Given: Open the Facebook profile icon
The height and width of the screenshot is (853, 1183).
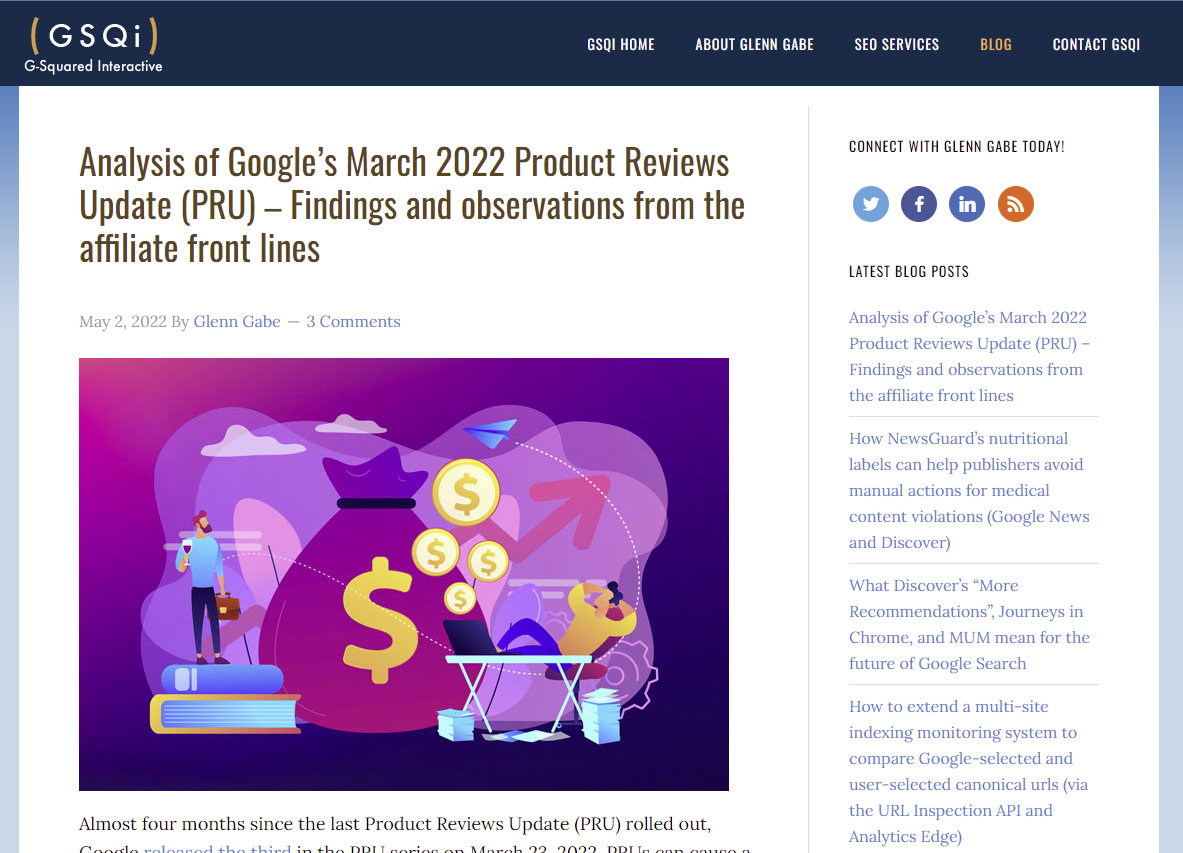Looking at the screenshot, I should point(919,204).
